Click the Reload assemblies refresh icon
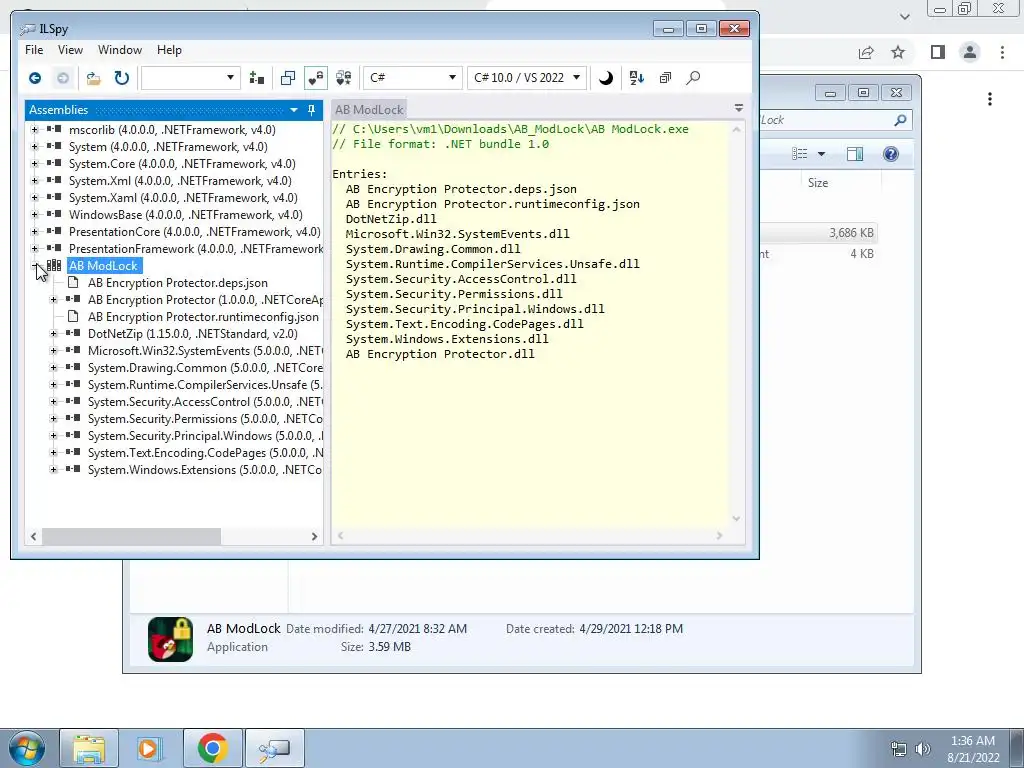The image size is (1024, 768). click(x=121, y=78)
